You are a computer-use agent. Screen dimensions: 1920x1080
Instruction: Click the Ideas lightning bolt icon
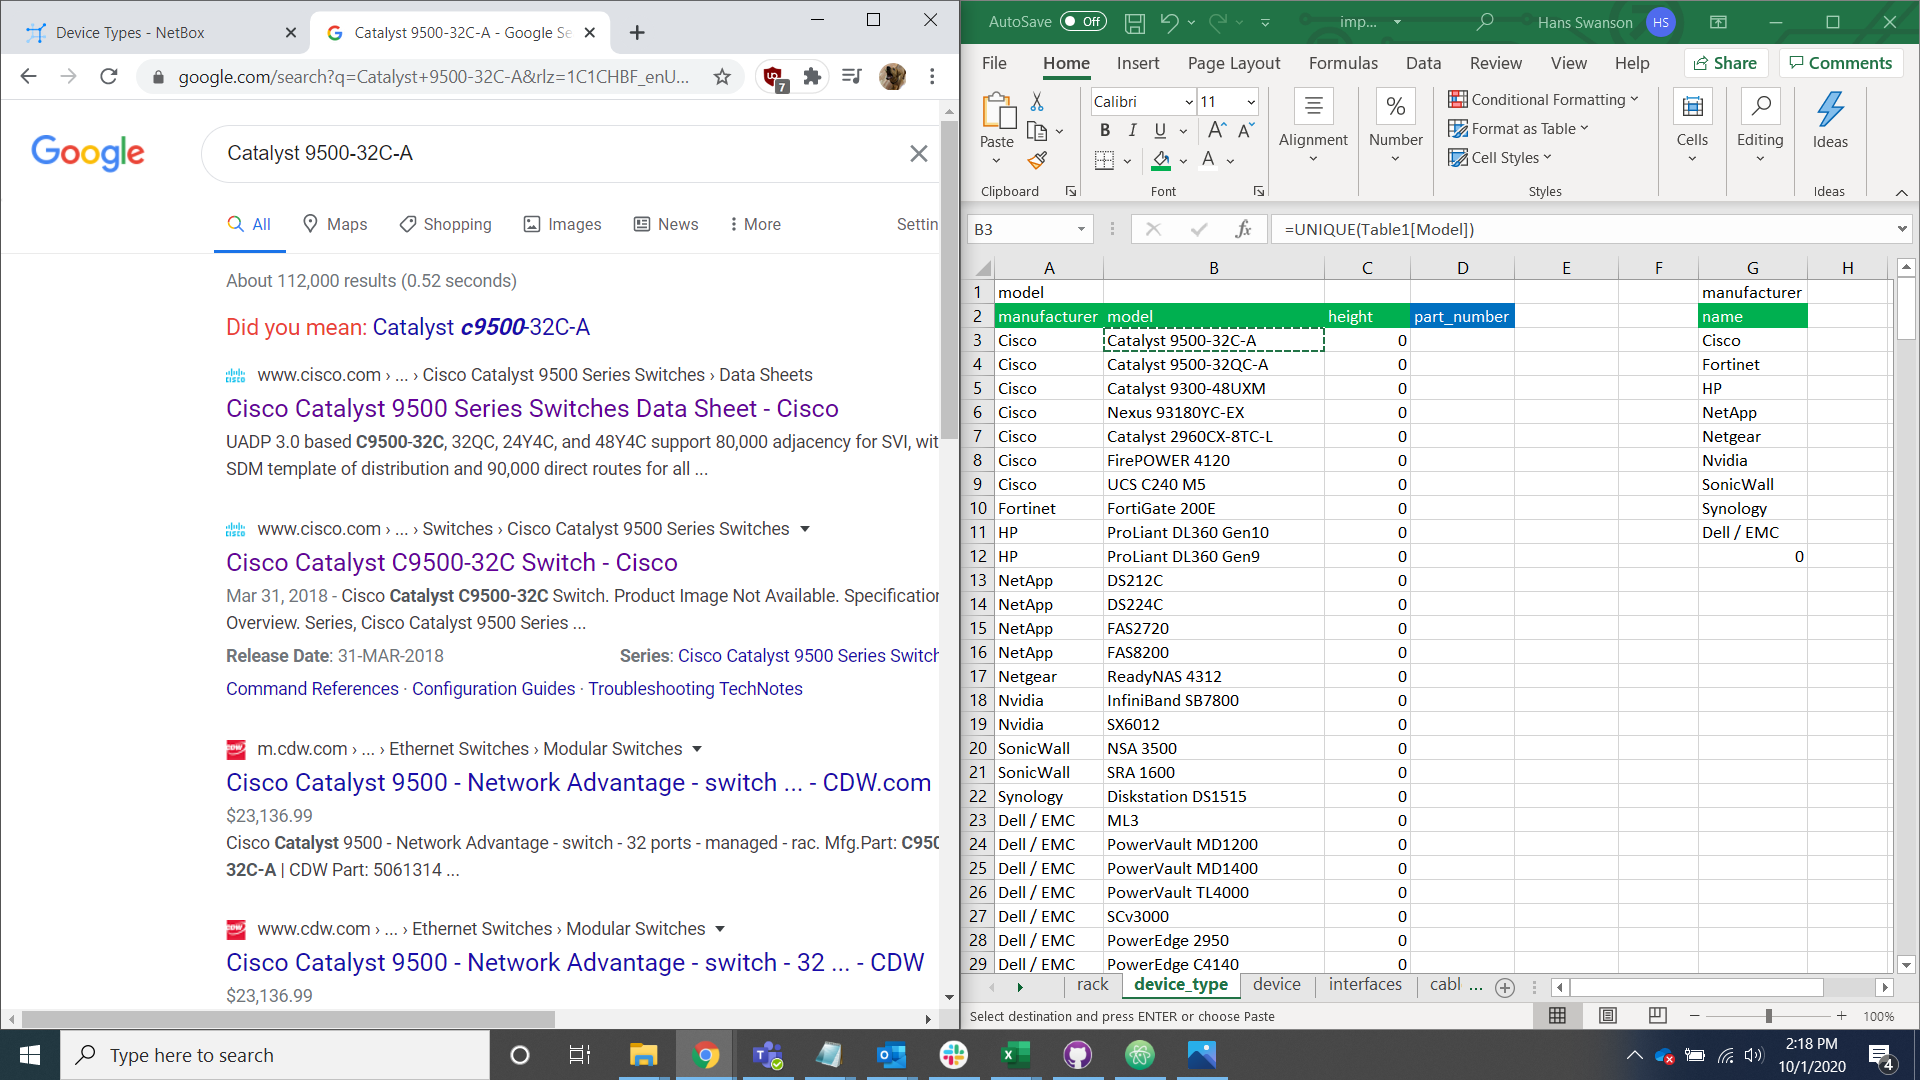[1830, 109]
